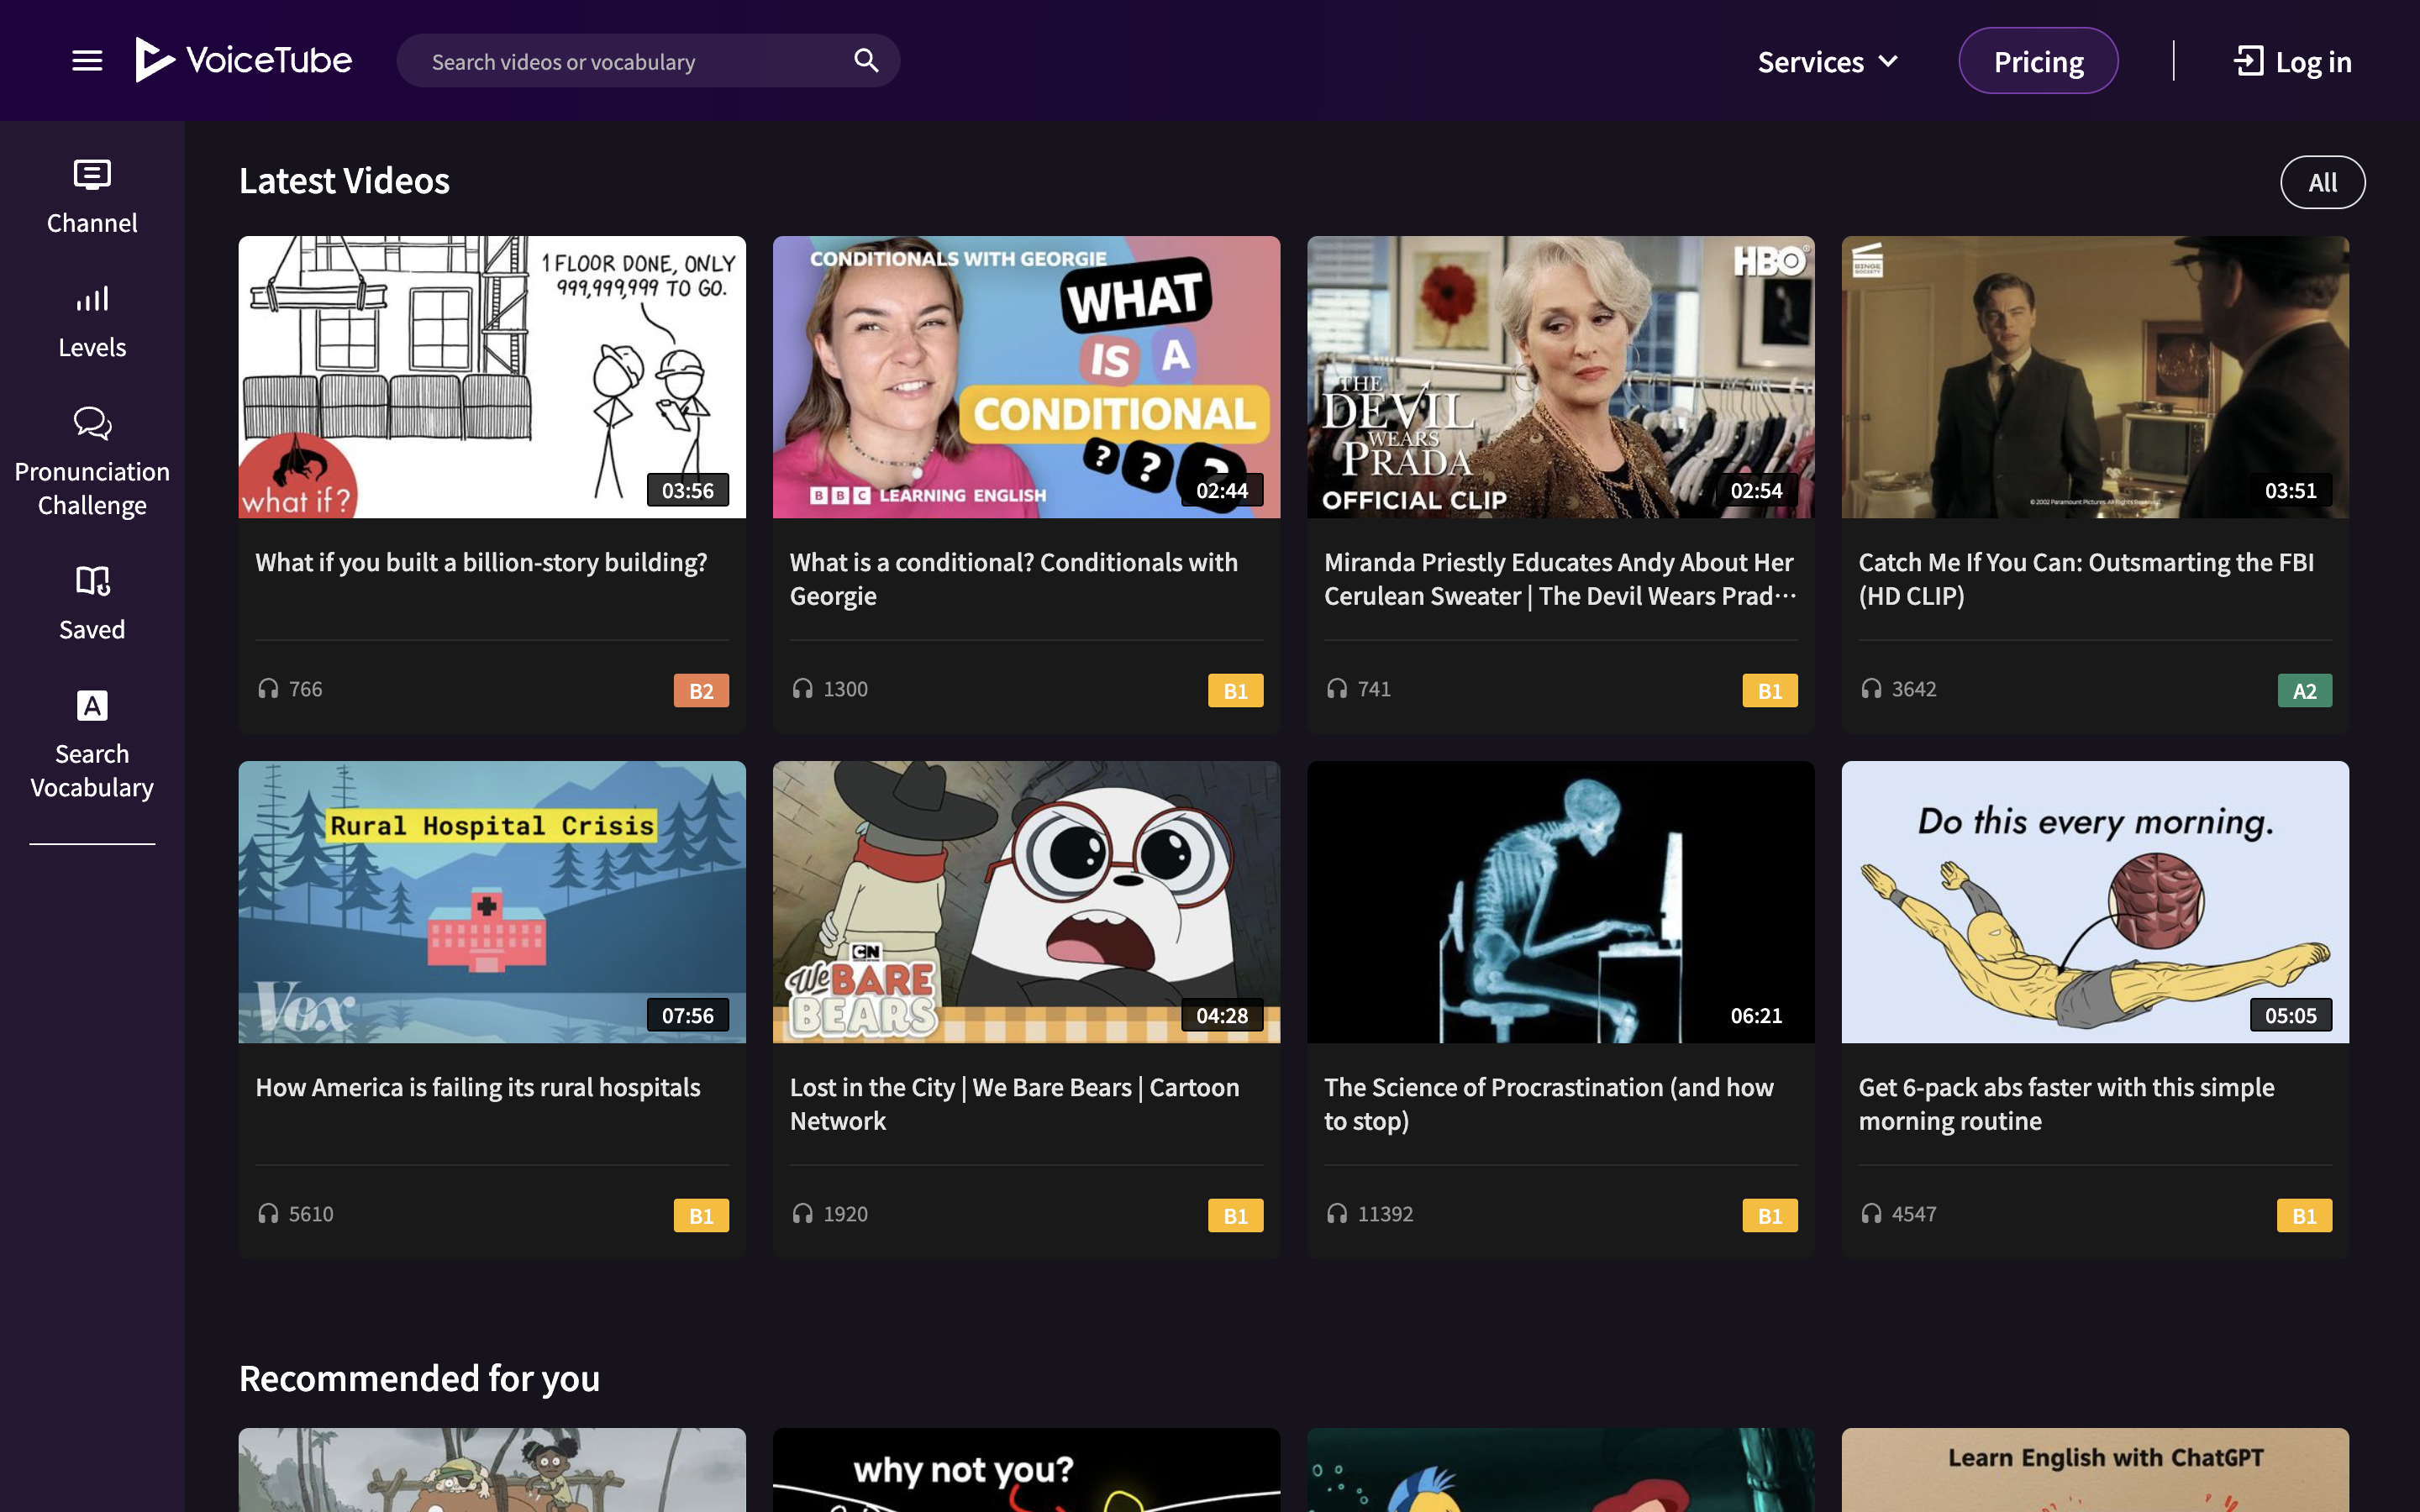Viewport: 2420px width, 1512px height.
Task: Click the B1 badge on Devil Wears Prada card
Action: click(x=1769, y=691)
